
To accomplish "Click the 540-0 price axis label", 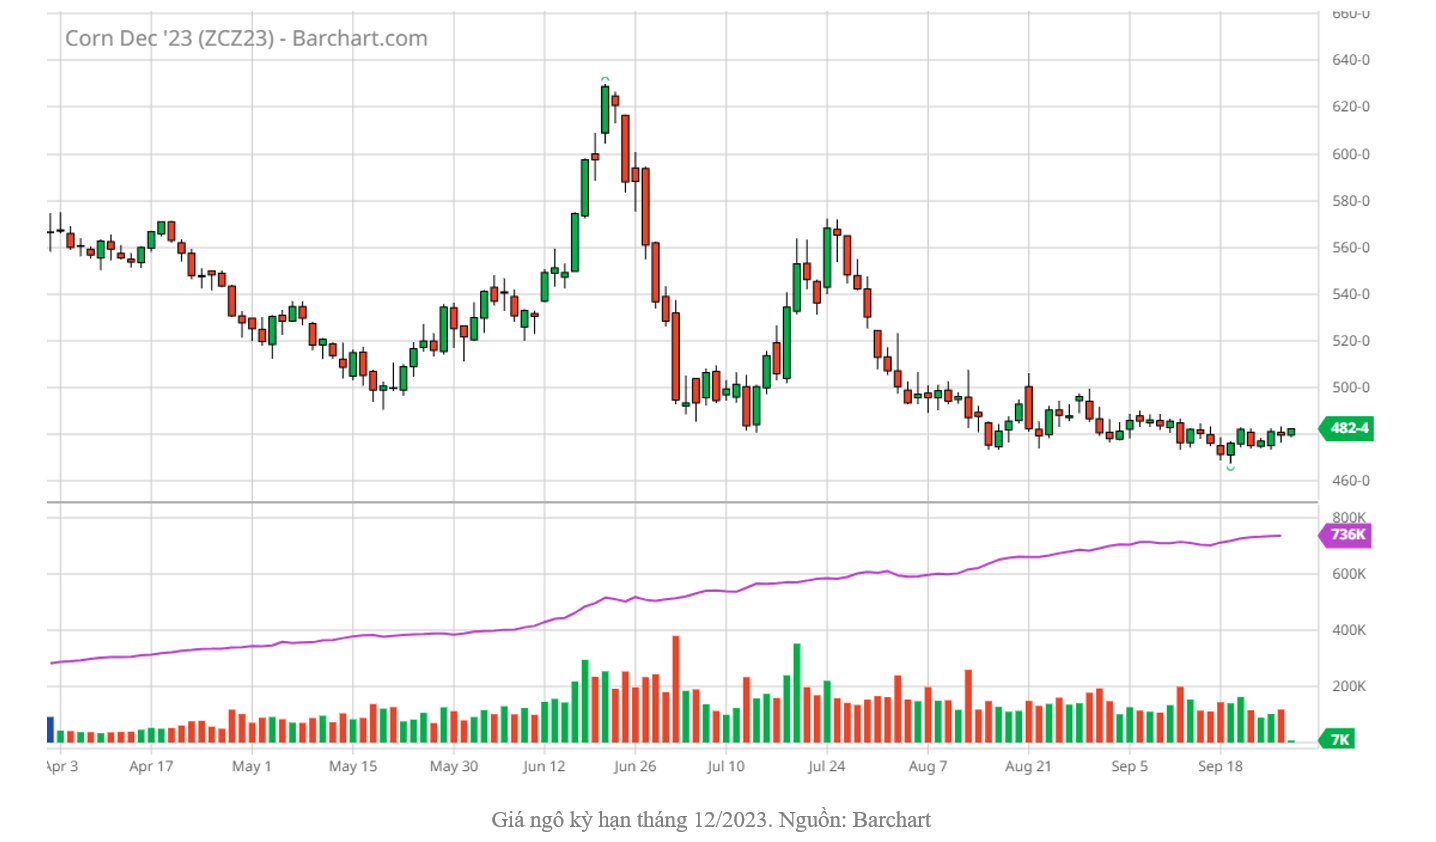I will (1351, 294).
